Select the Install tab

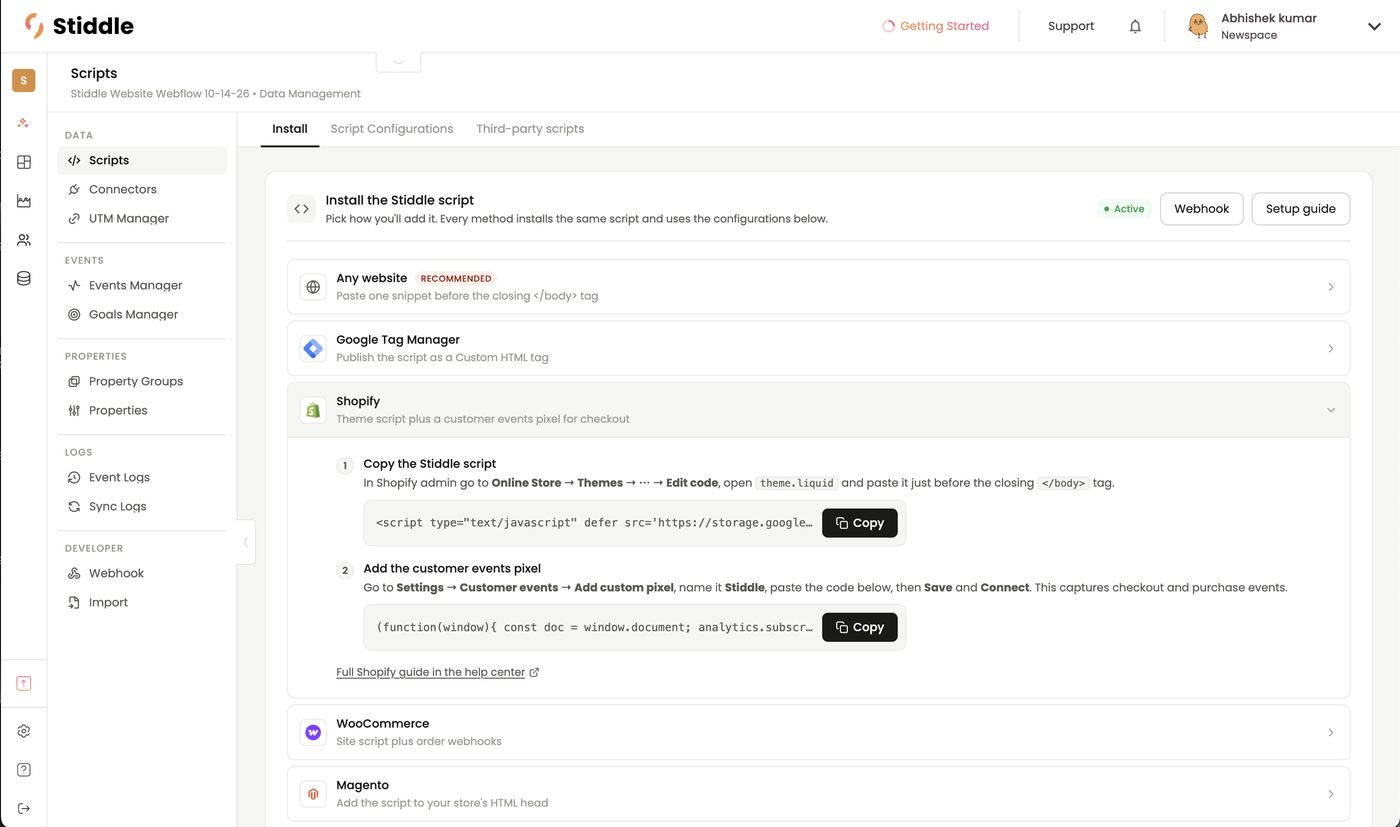tap(290, 129)
